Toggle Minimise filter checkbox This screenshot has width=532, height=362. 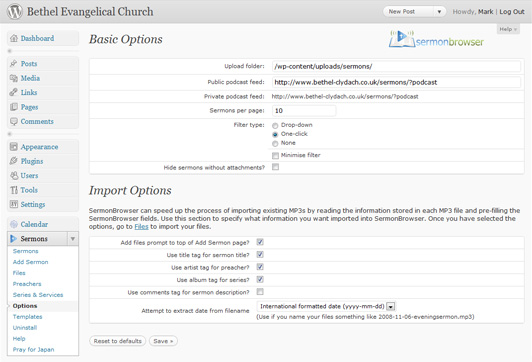(x=275, y=155)
